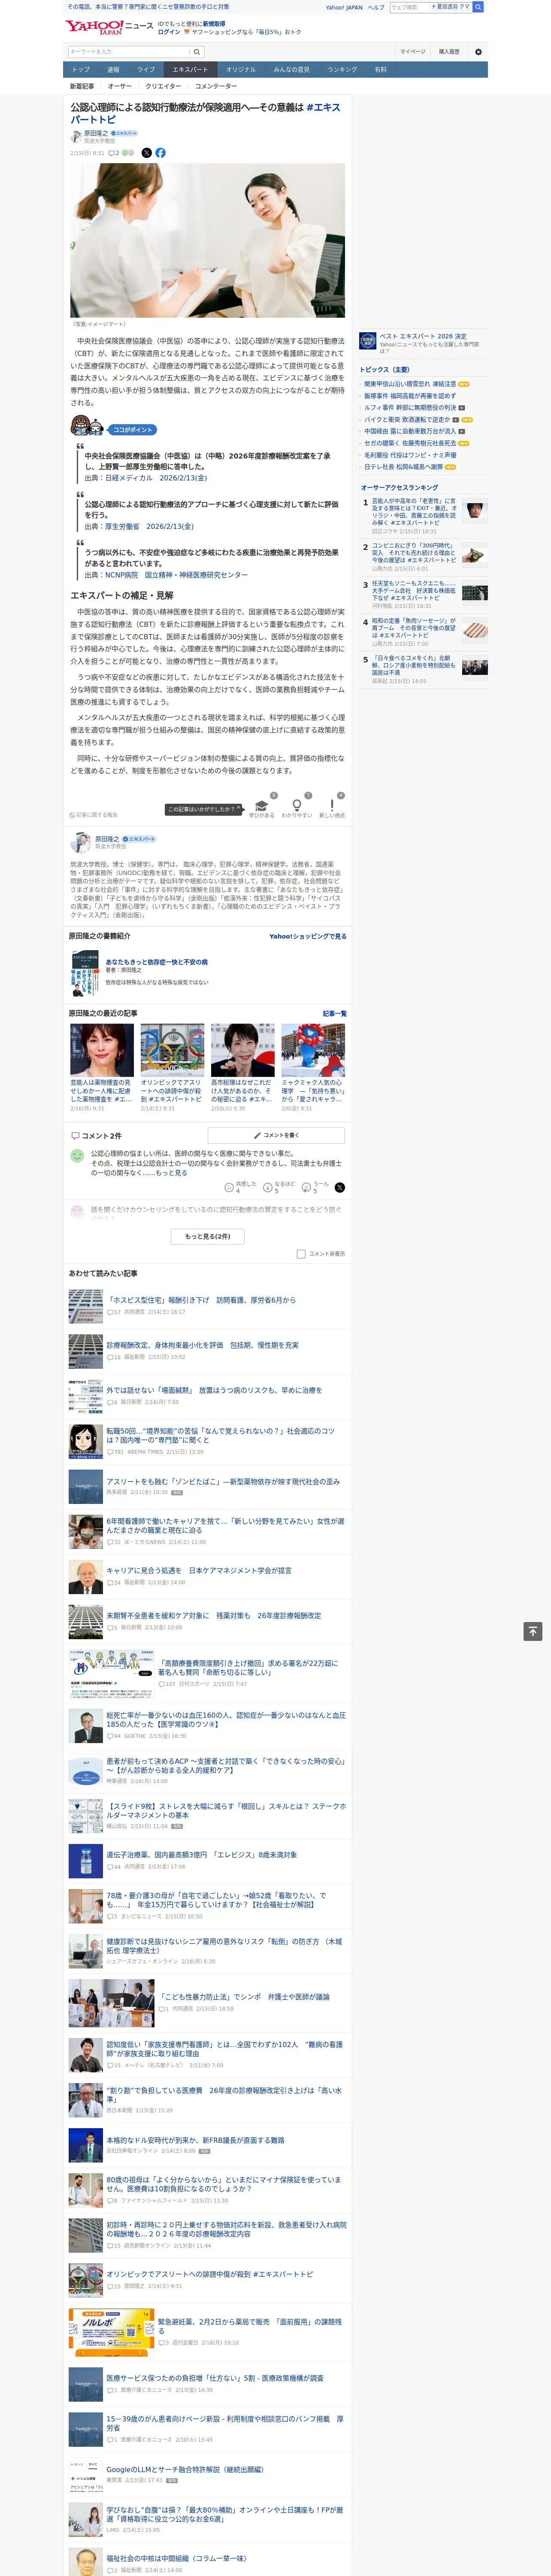Open the 速報 navigation tab
The width and height of the screenshot is (551, 2576).
[x=113, y=70]
